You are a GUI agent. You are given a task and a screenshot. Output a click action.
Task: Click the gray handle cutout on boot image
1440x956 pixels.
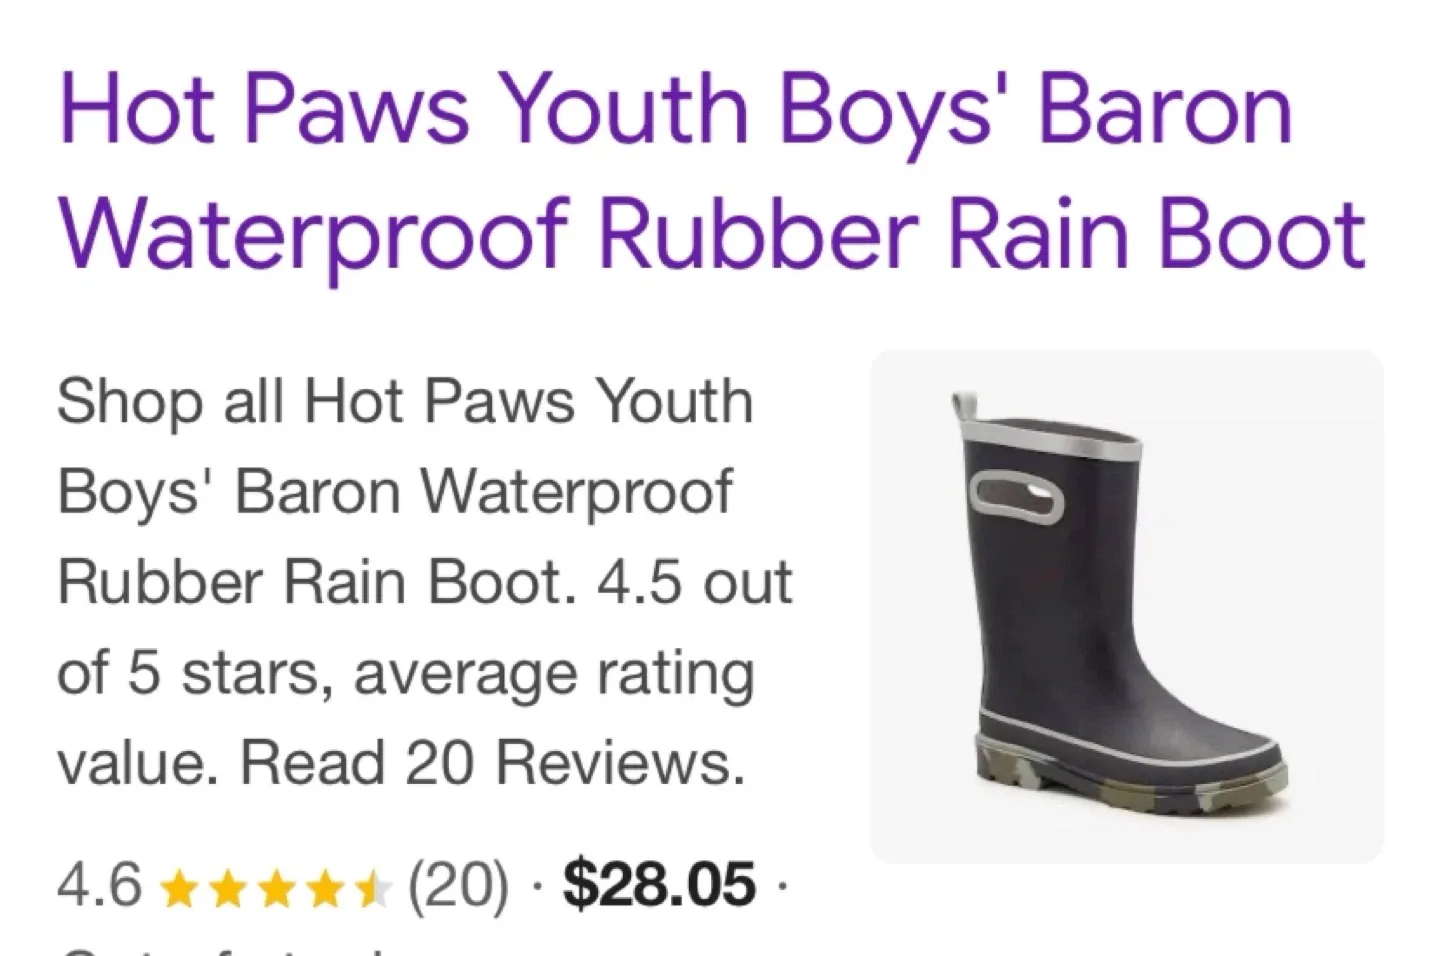coord(1018,497)
